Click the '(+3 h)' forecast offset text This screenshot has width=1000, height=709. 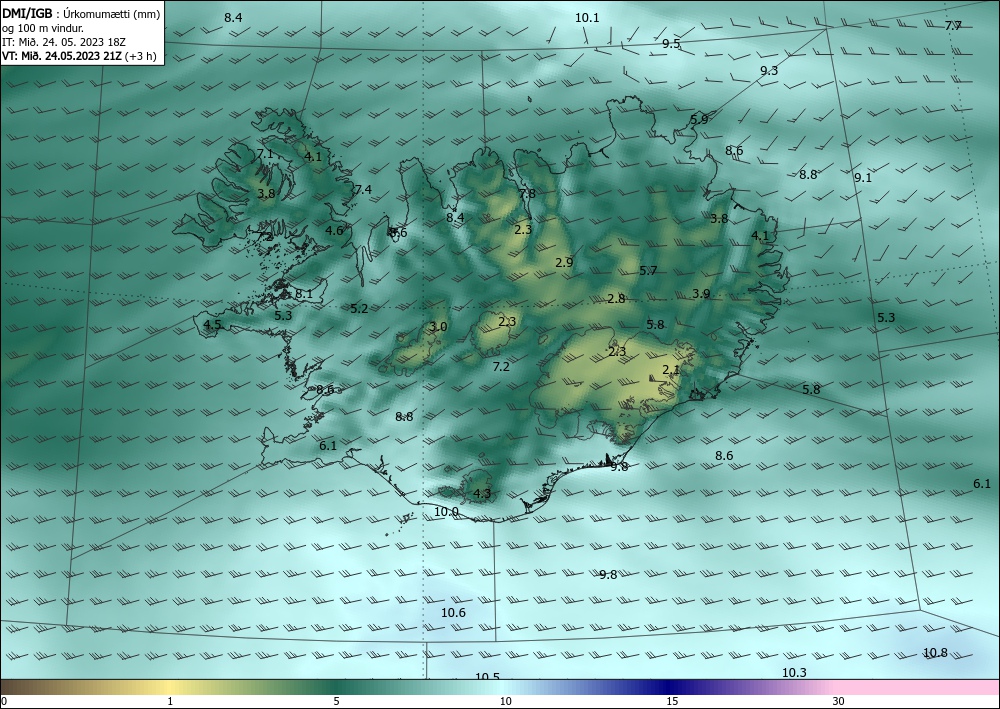click(141, 55)
